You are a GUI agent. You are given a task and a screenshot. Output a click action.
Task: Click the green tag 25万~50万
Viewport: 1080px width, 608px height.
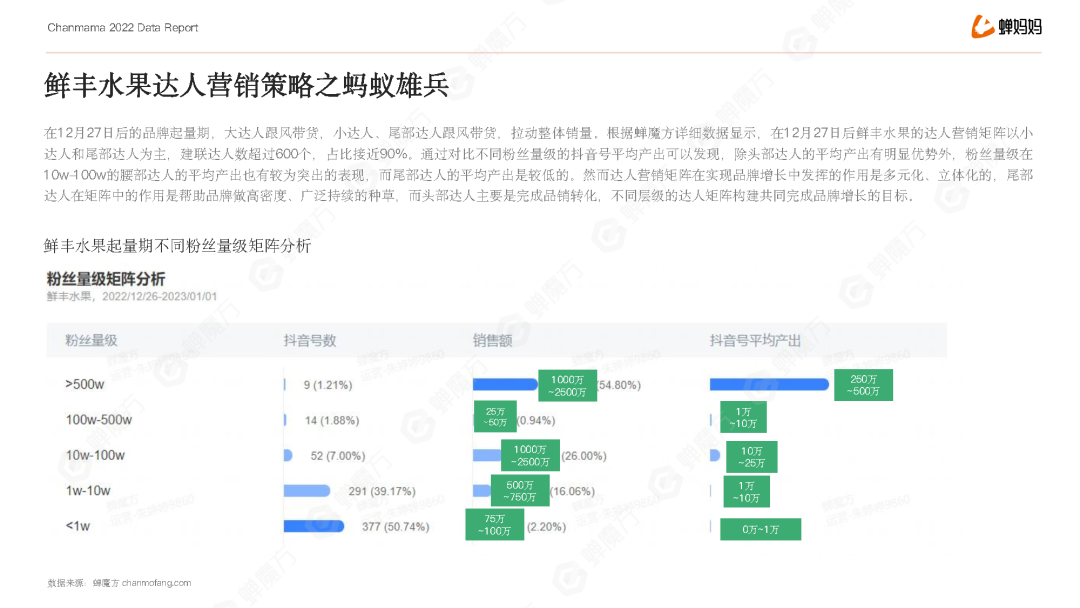495,417
